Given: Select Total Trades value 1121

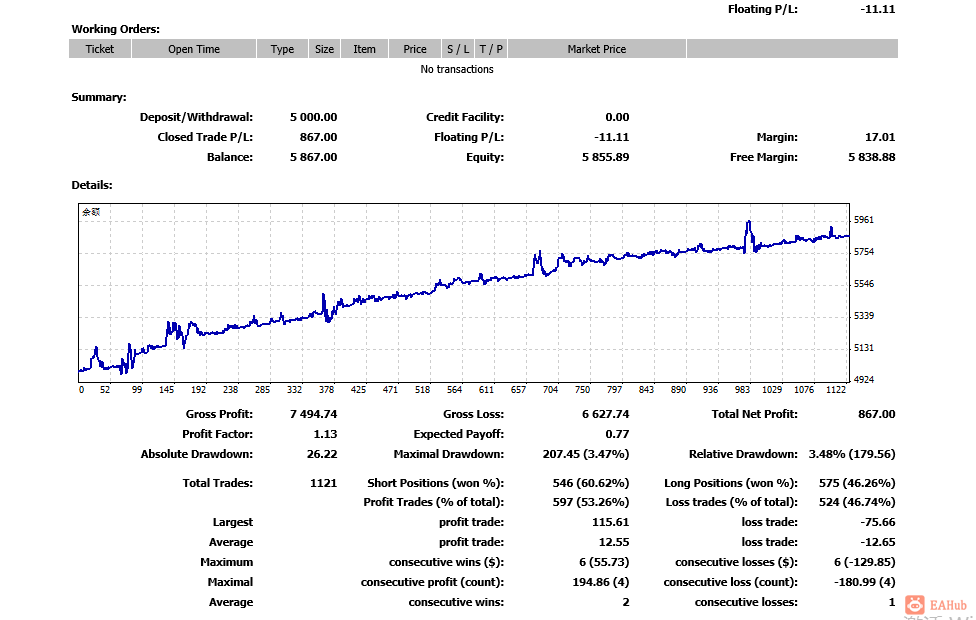Looking at the screenshot, I should 323,483.
